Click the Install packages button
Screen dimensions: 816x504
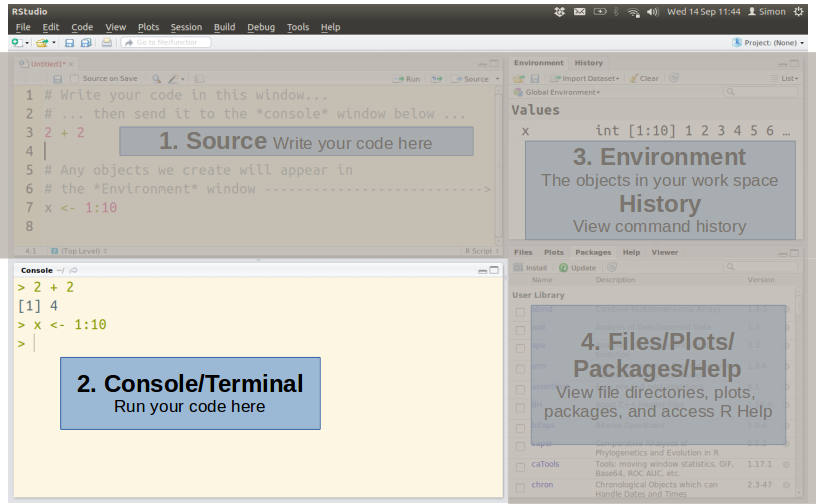click(x=530, y=268)
